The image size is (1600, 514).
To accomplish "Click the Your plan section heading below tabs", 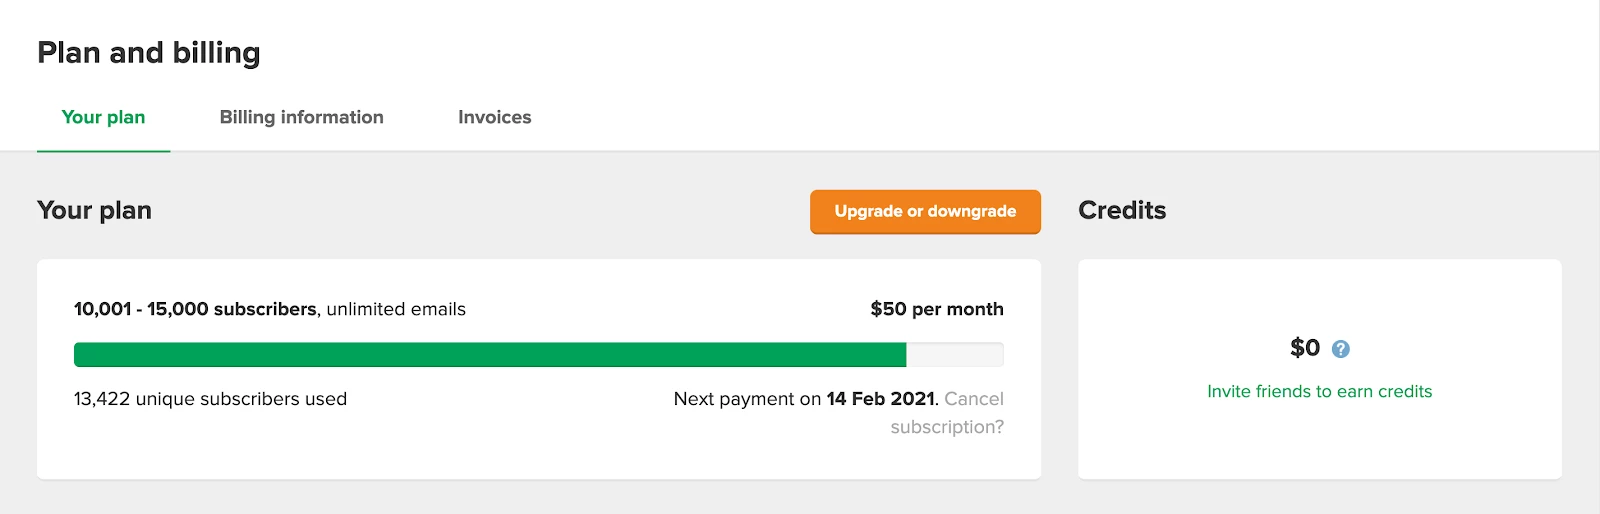I will tap(94, 210).
